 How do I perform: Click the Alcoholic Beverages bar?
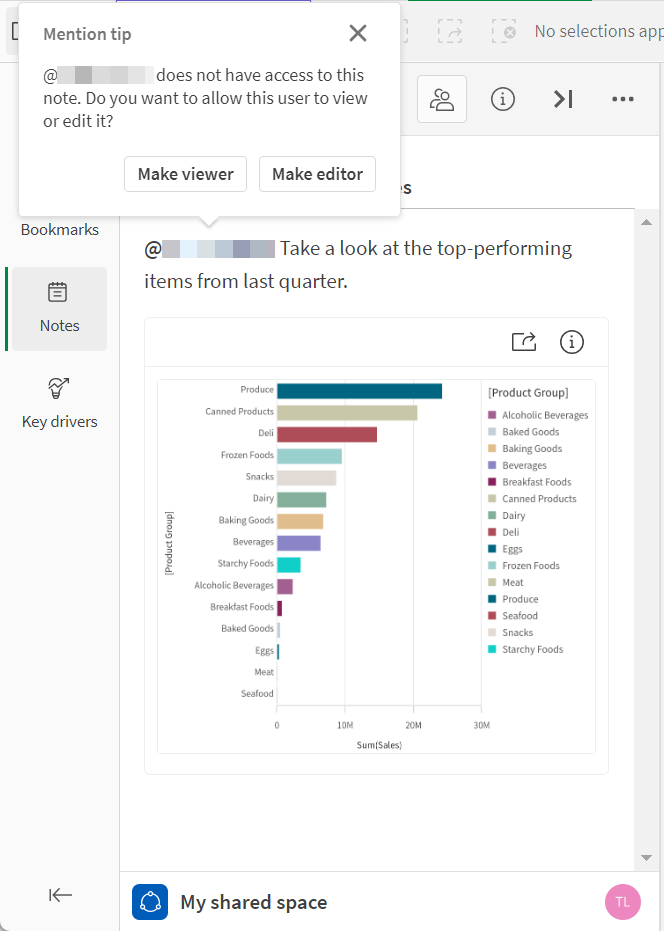(285, 587)
